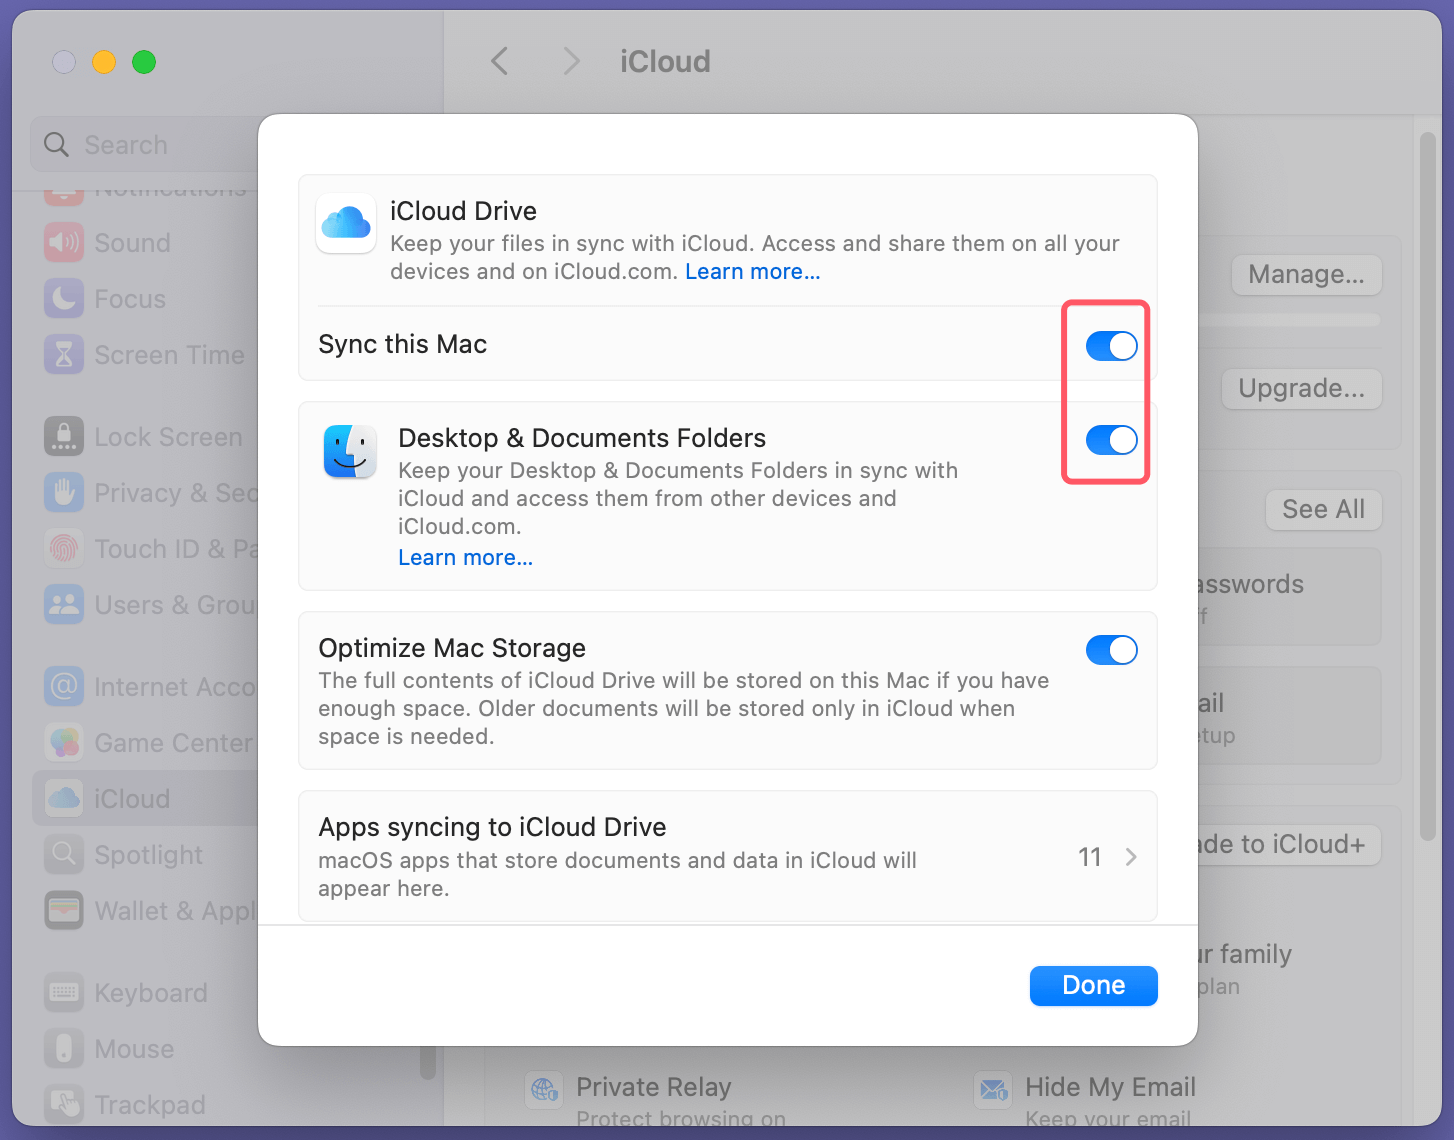1454x1140 pixels.
Task: Click the Private Relay icon
Action: click(x=544, y=1090)
